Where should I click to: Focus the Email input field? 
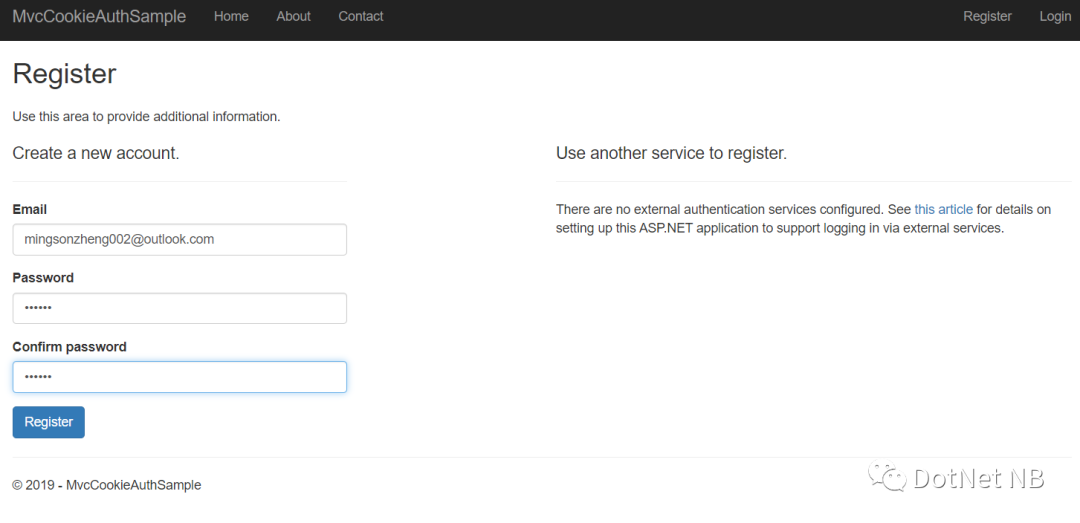point(180,240)
